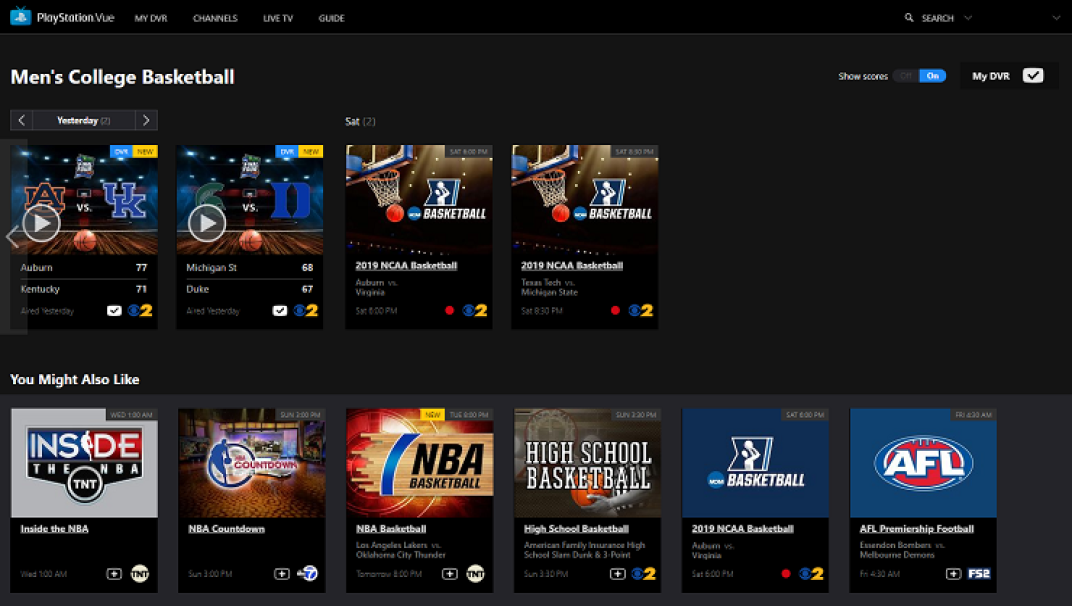Click the FS2 logo on AFL card
Image resolution: width=1072 pixels, height=606 pixels.
coord(979,574)
